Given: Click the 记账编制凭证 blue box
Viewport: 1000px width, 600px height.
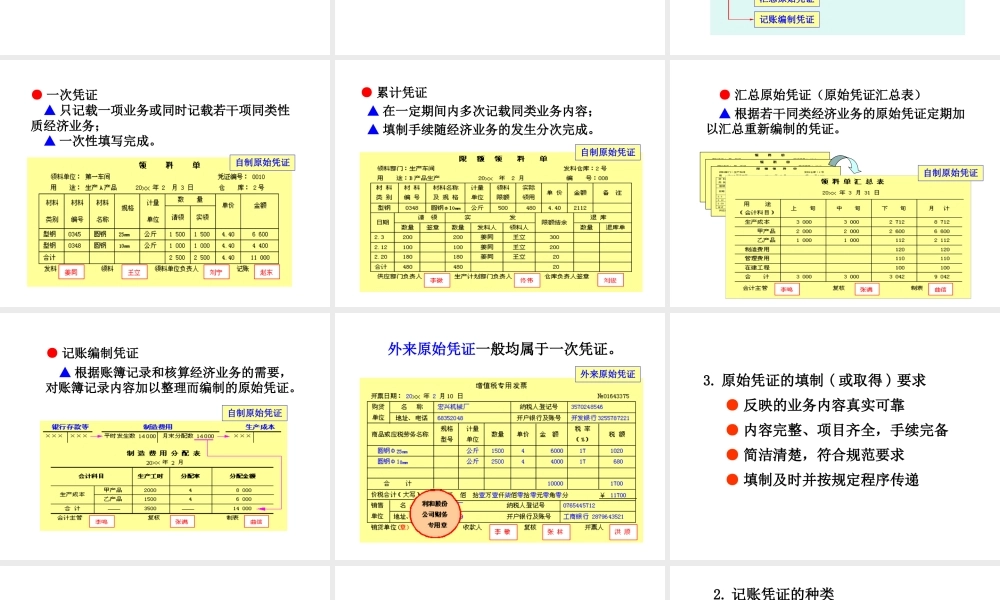Looking at the screenshot, I should (787, 20).
